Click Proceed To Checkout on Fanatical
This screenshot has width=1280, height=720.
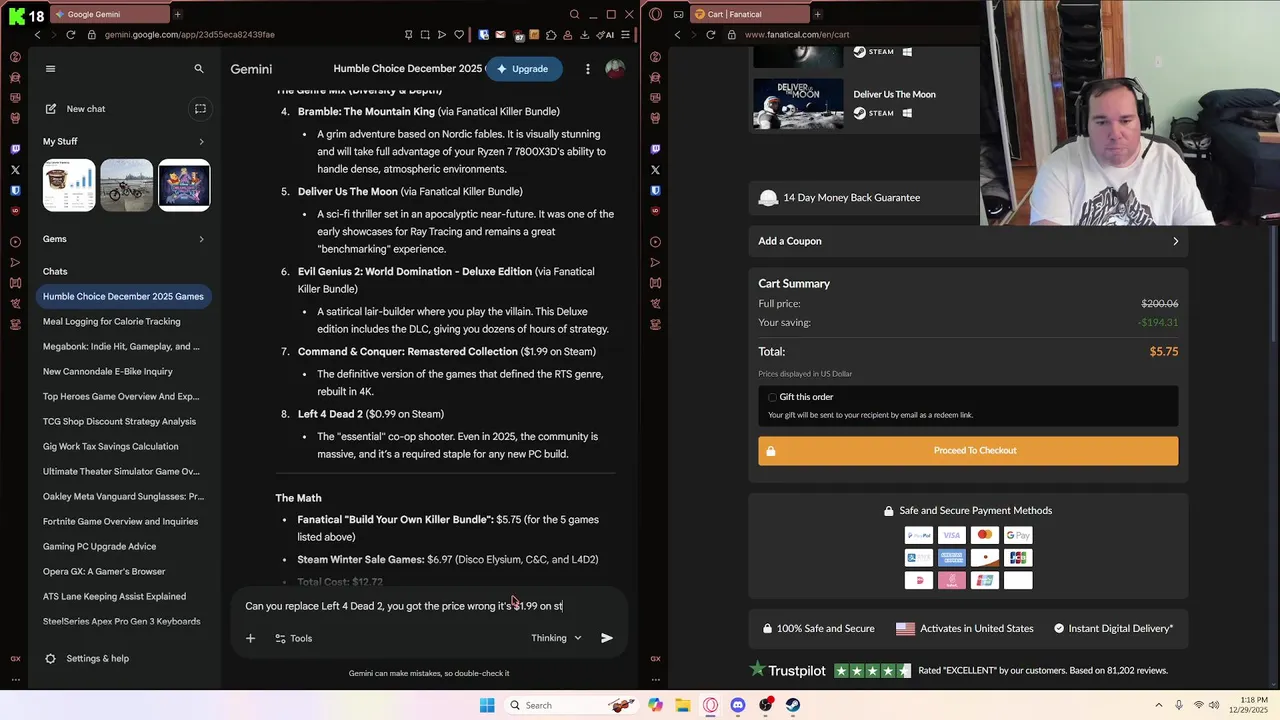(x=968, y=451)
